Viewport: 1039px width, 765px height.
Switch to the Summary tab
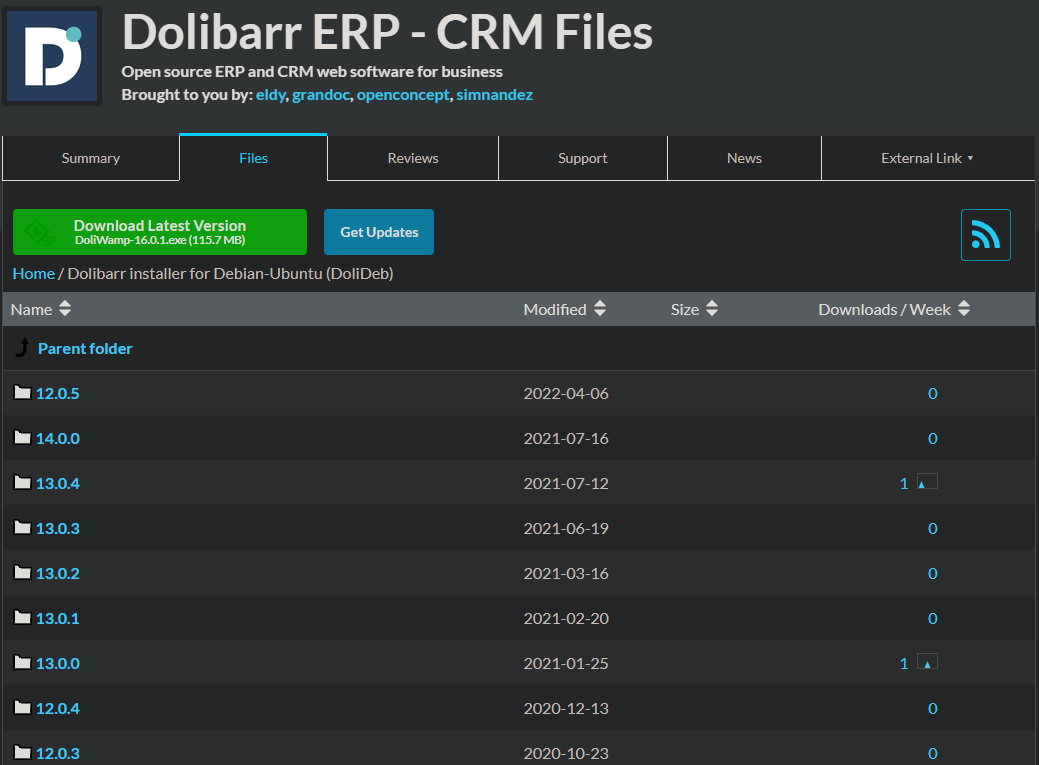tap(90, 157)
